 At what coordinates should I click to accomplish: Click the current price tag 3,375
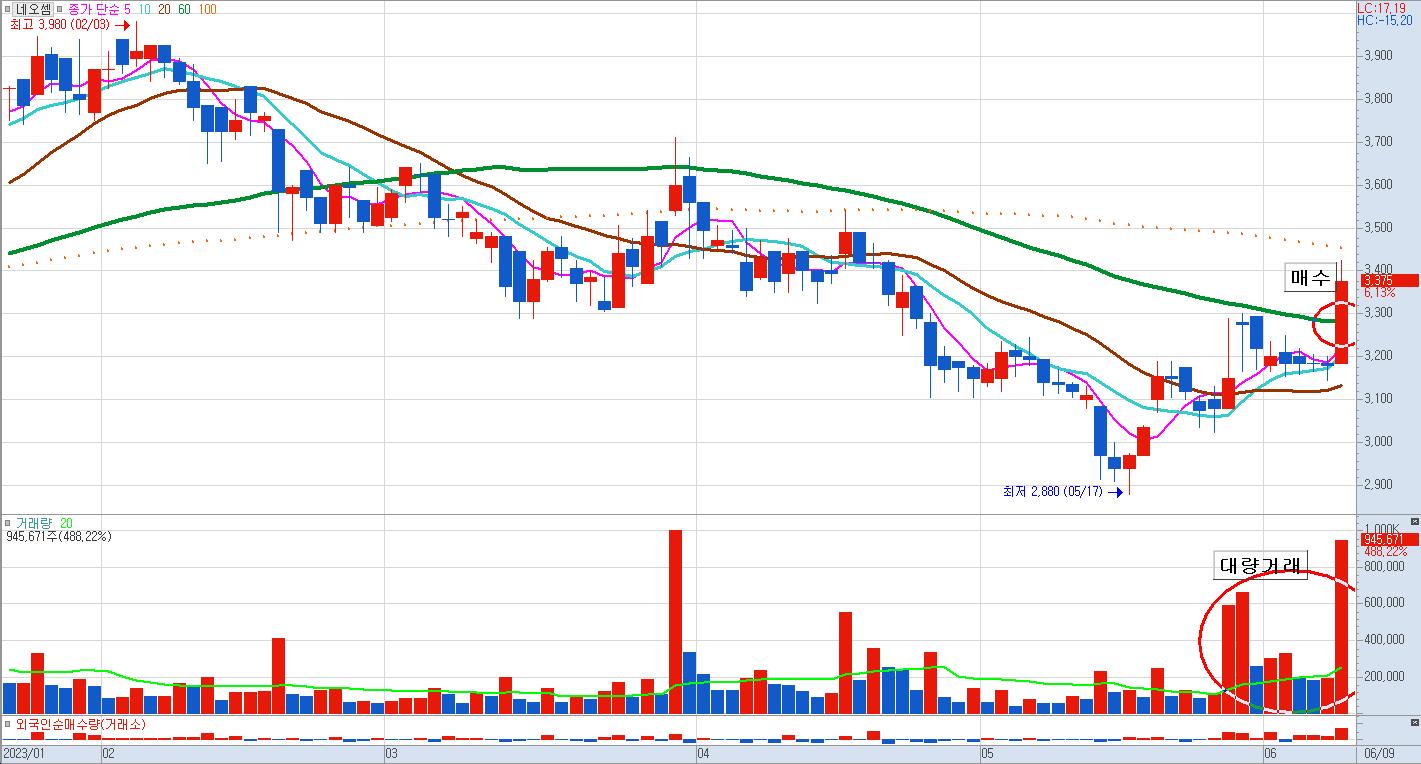pyautogui.click(x=1388, y=280)
